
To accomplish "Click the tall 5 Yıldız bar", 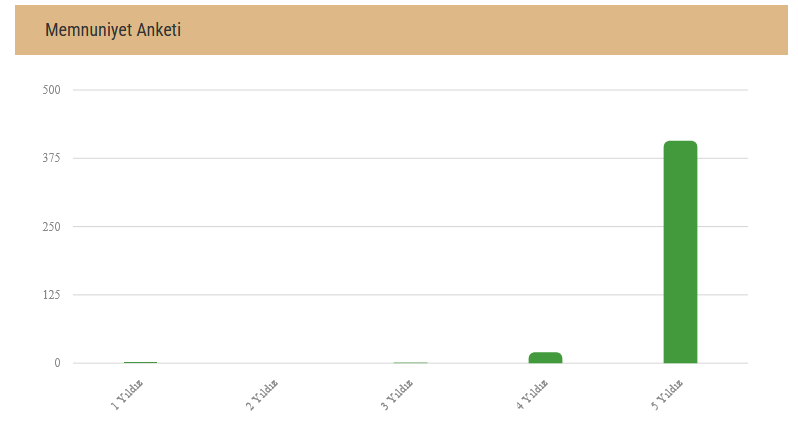I will (x=680, y=252).
